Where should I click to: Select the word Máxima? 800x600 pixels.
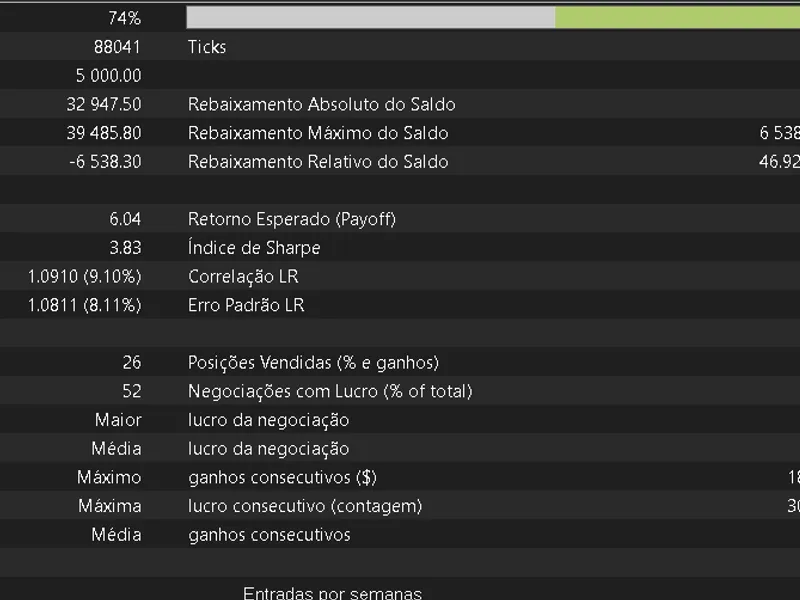click(110, 506)
